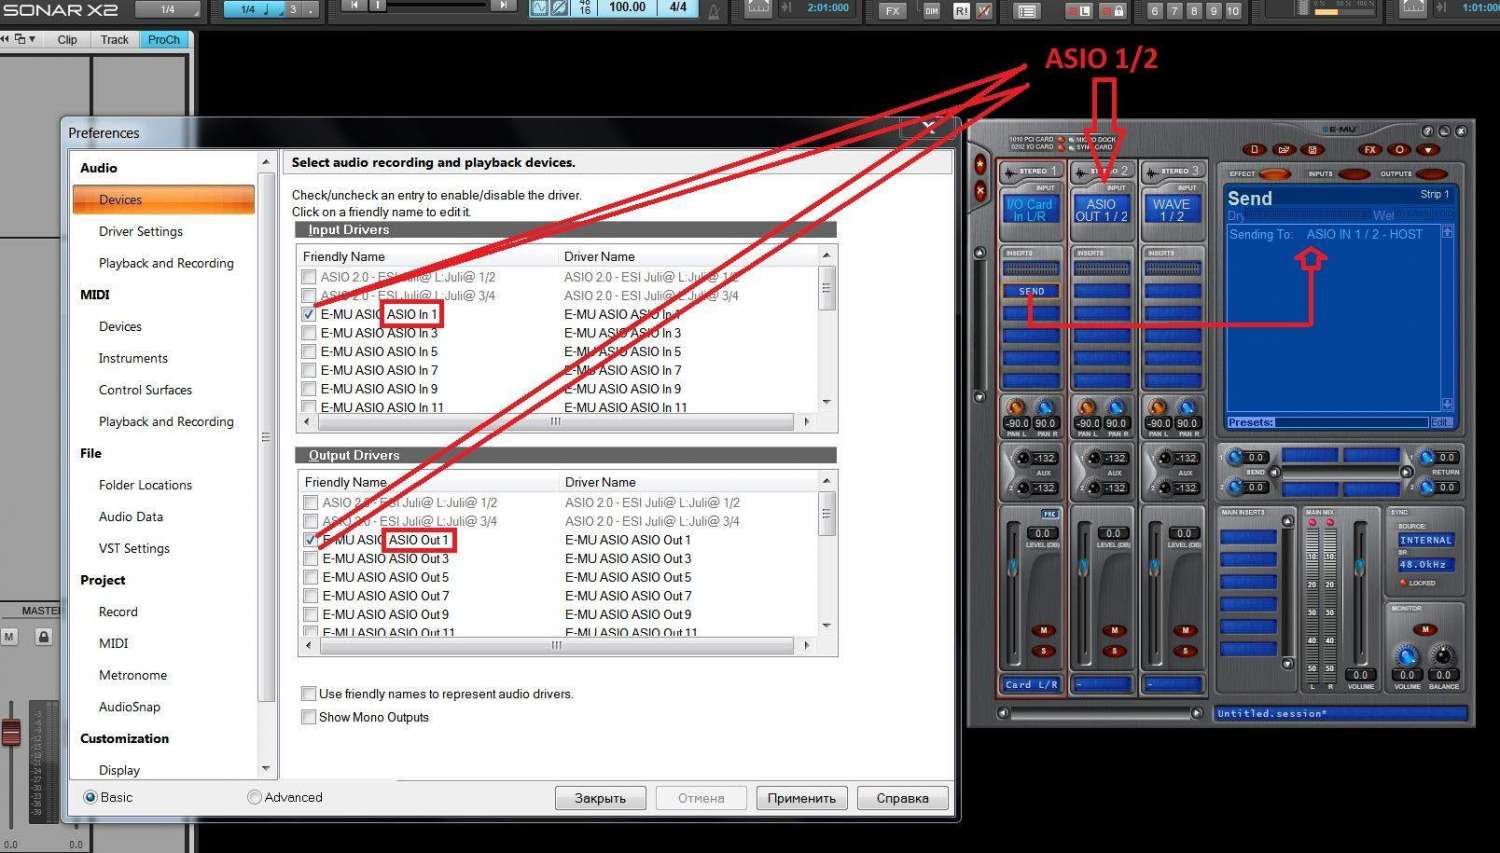Screen dimensions: 1500x853
Task: Open Folder Locations preferences
Action: [145, 485]
